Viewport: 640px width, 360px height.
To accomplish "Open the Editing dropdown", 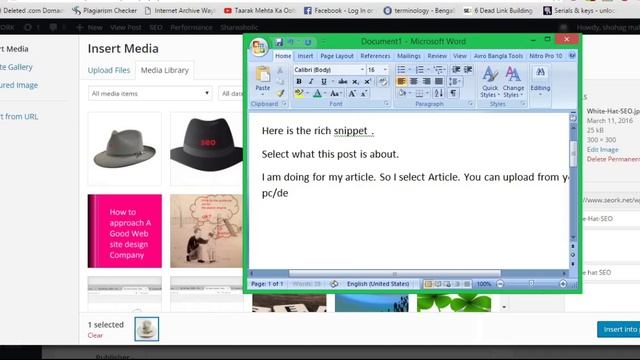I will tap(540, 82).
